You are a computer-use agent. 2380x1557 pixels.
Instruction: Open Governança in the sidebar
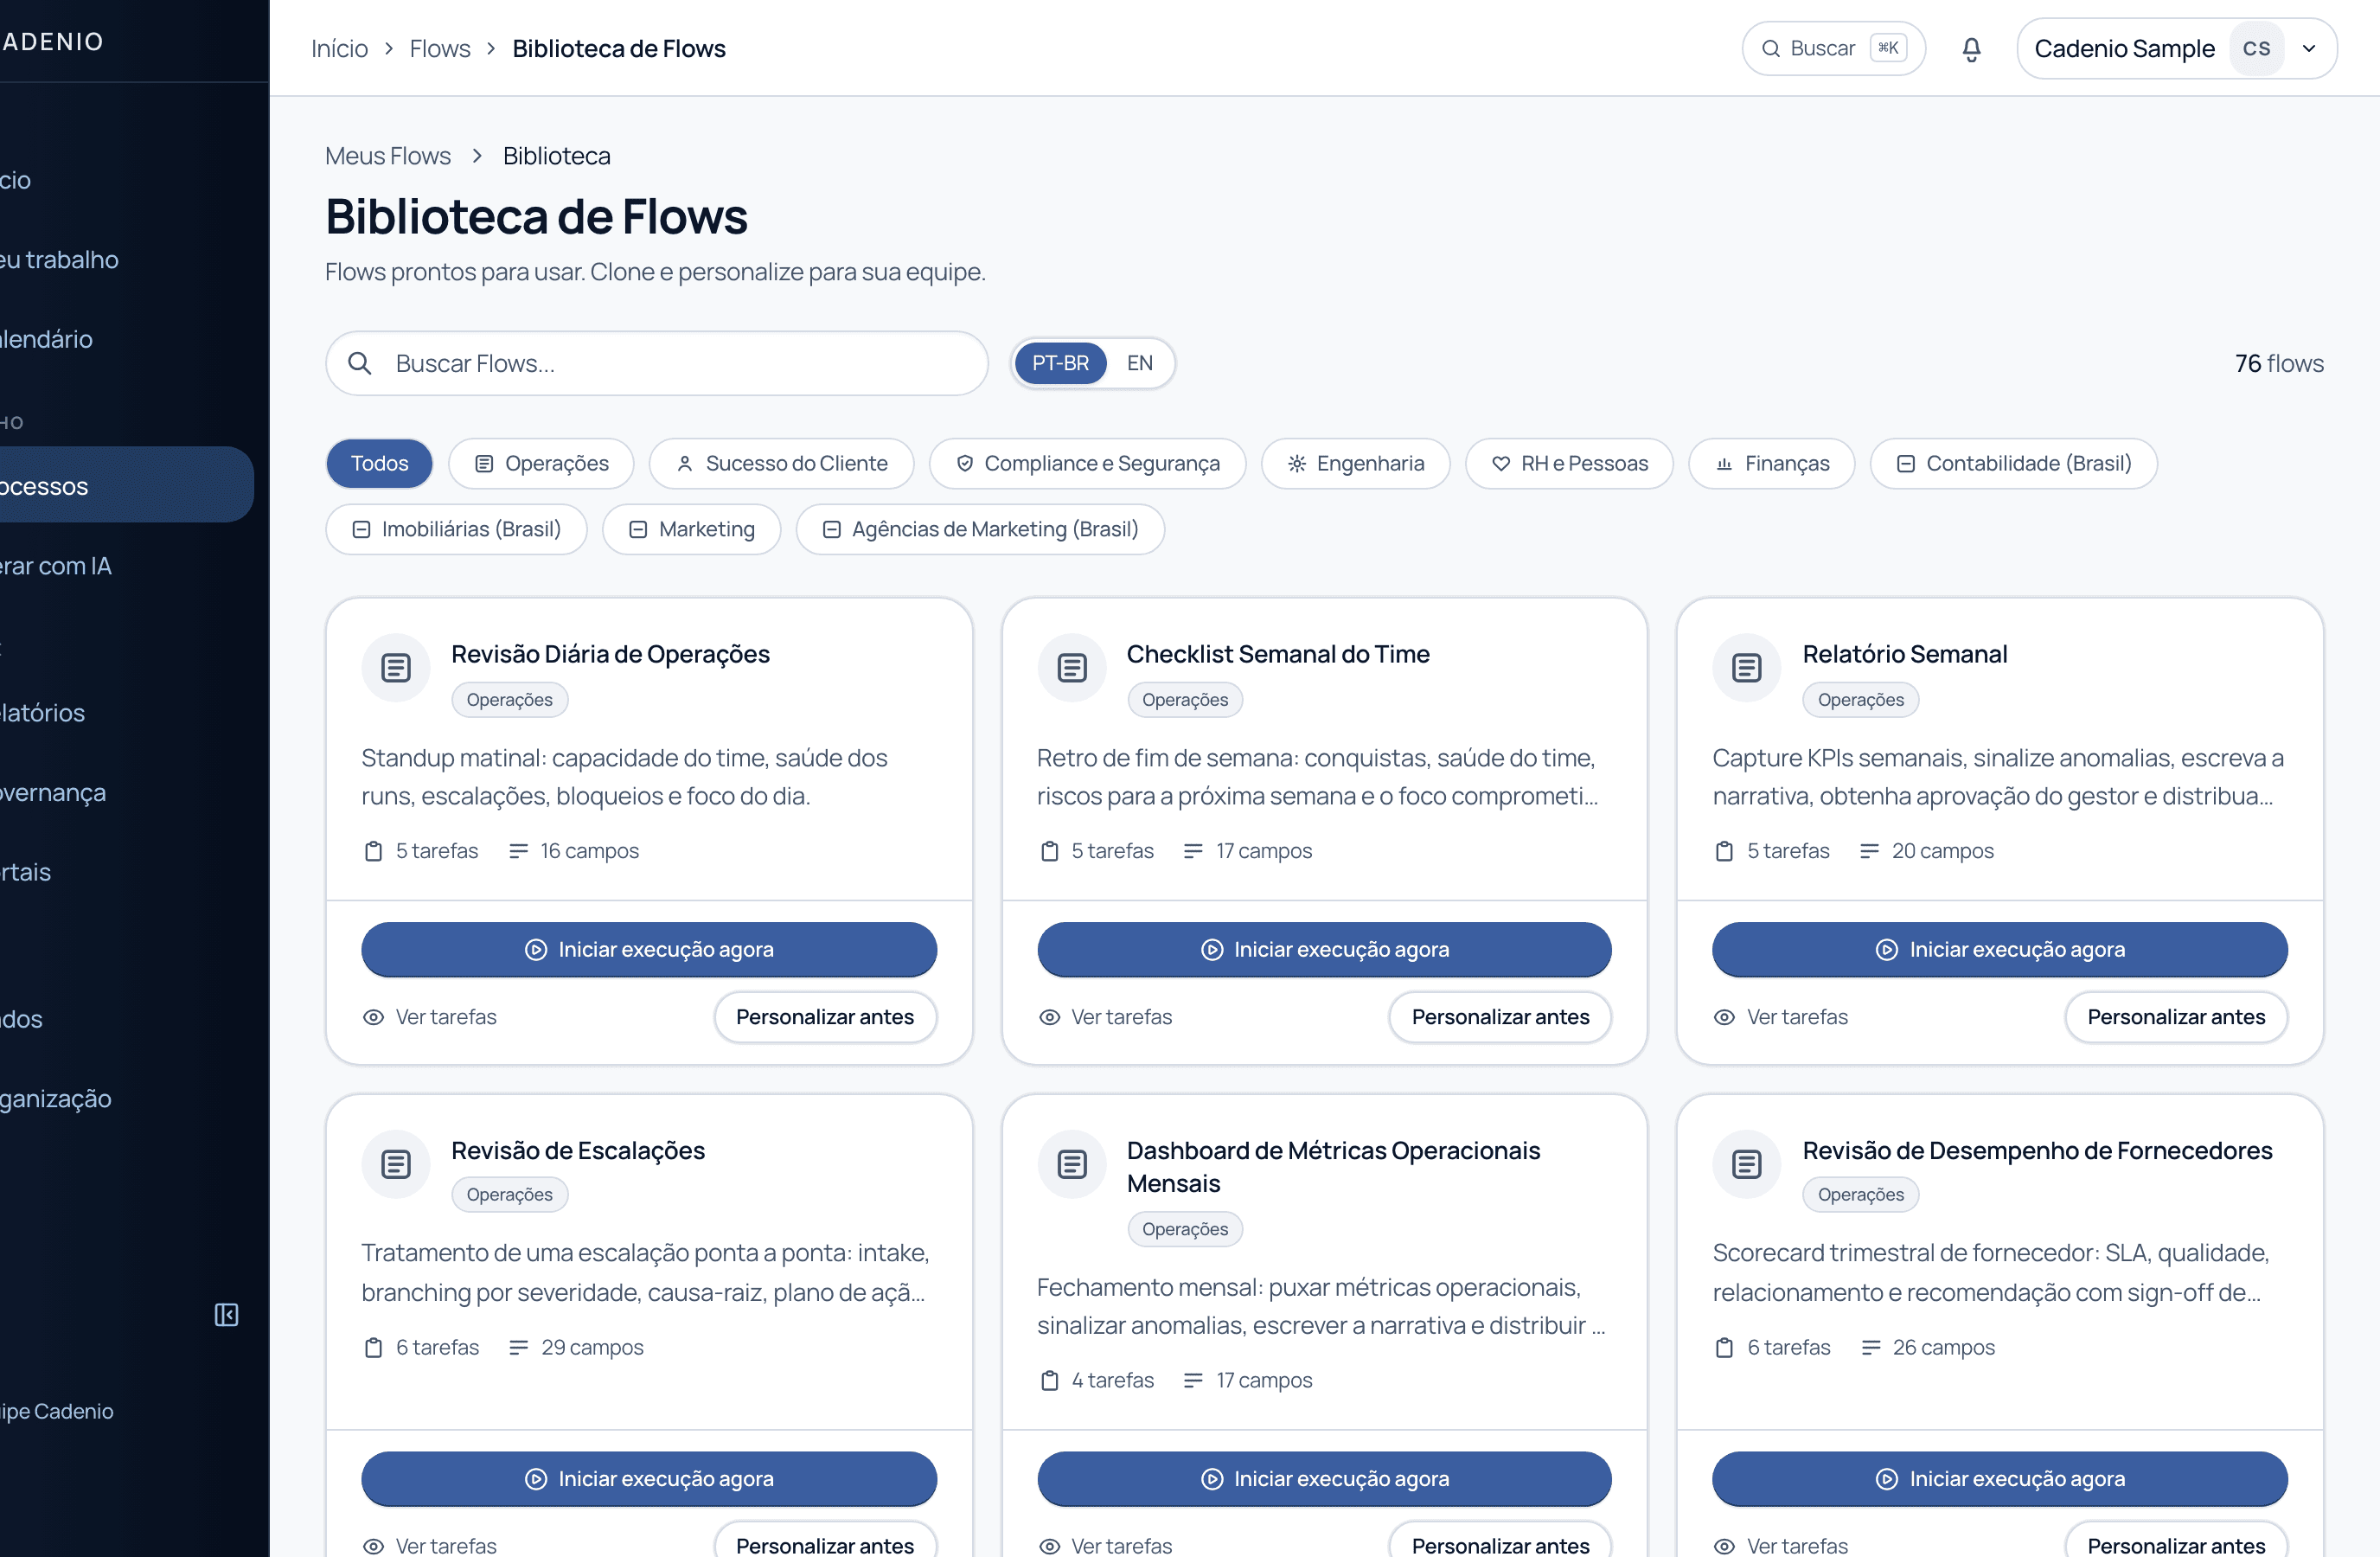pos(53,792)
